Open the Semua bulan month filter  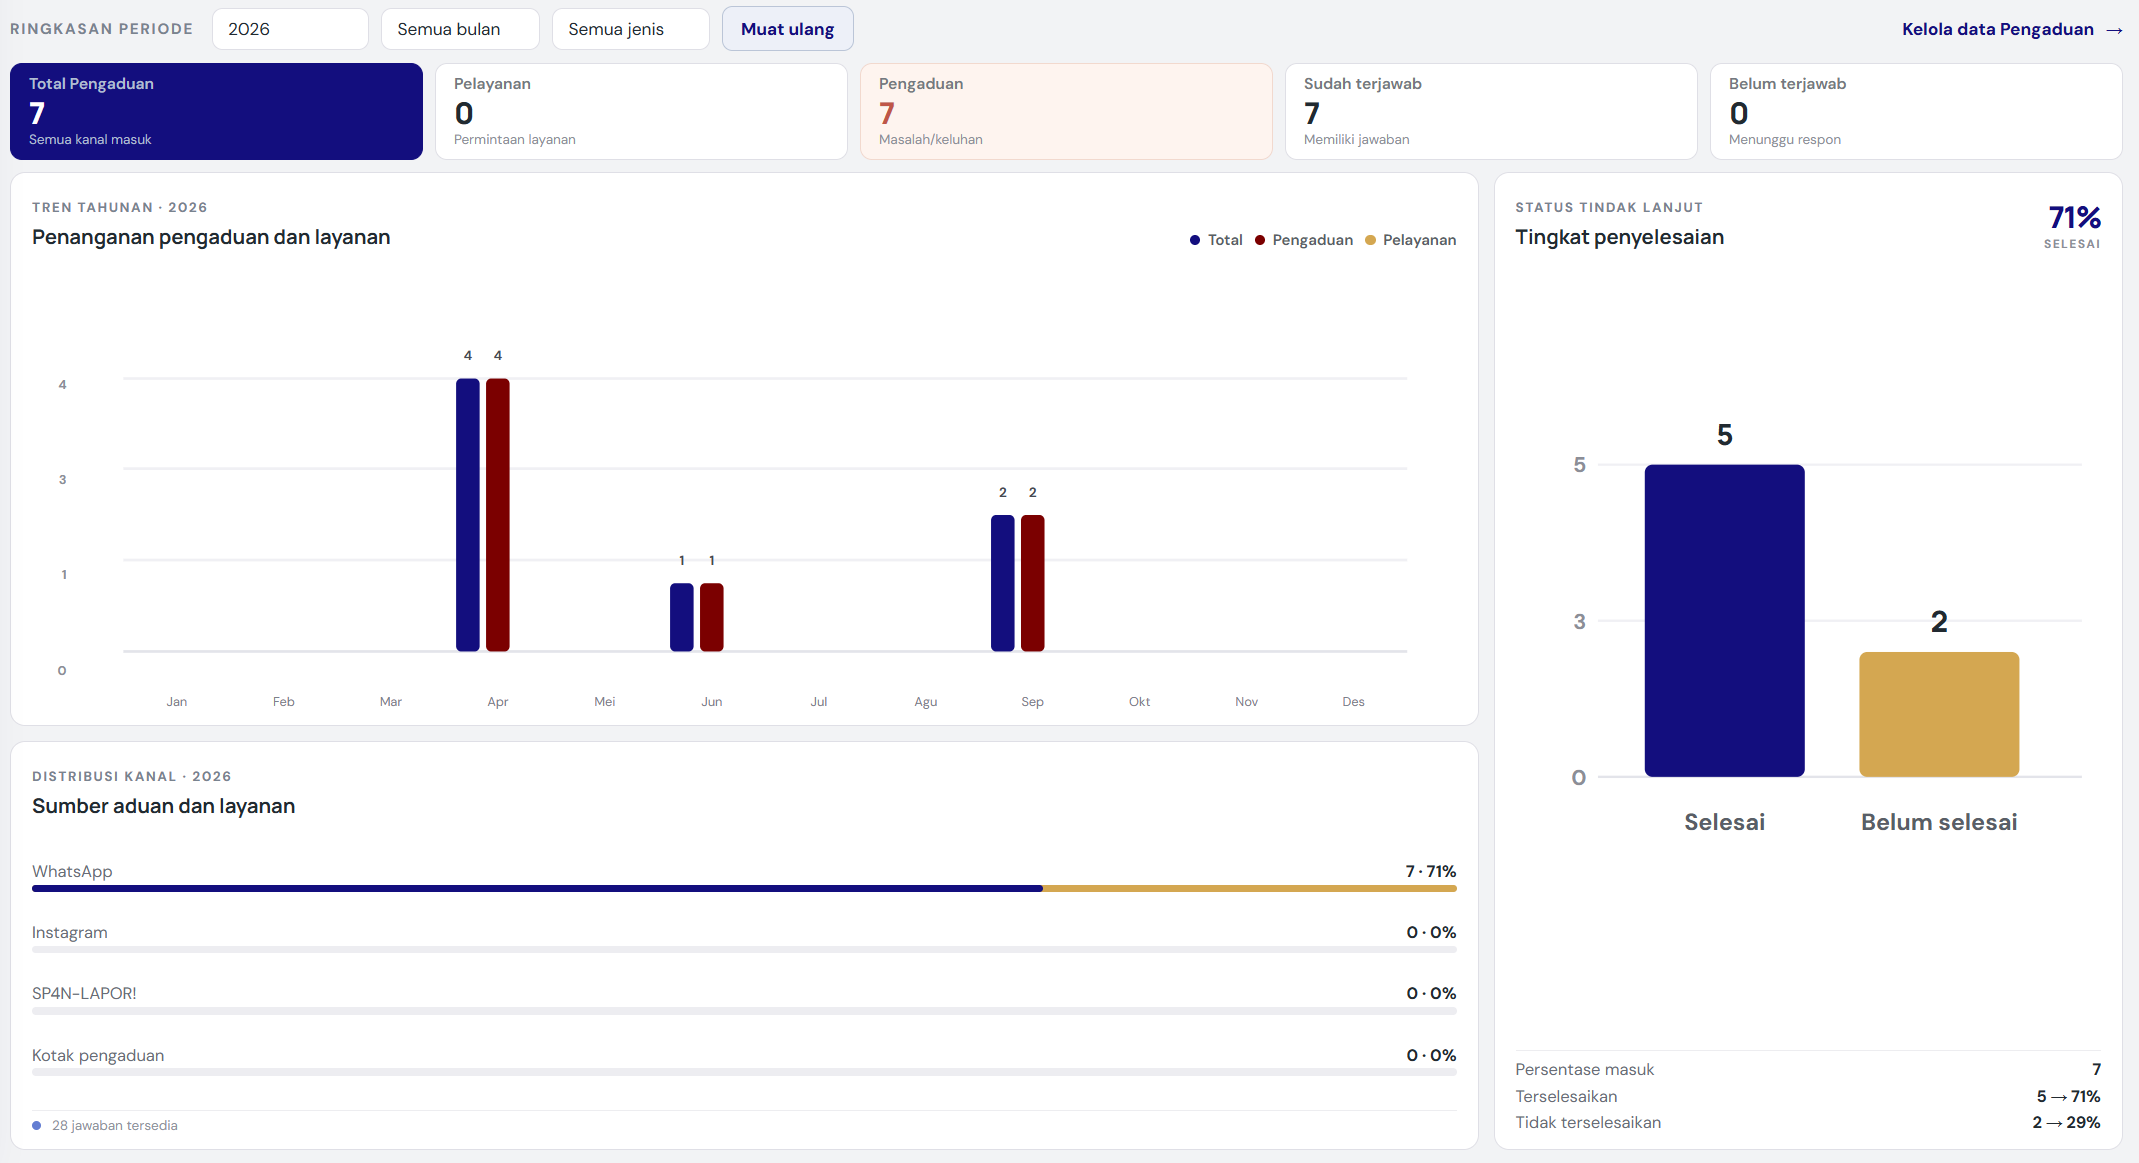pyautogui.click(x=460, y=29)
